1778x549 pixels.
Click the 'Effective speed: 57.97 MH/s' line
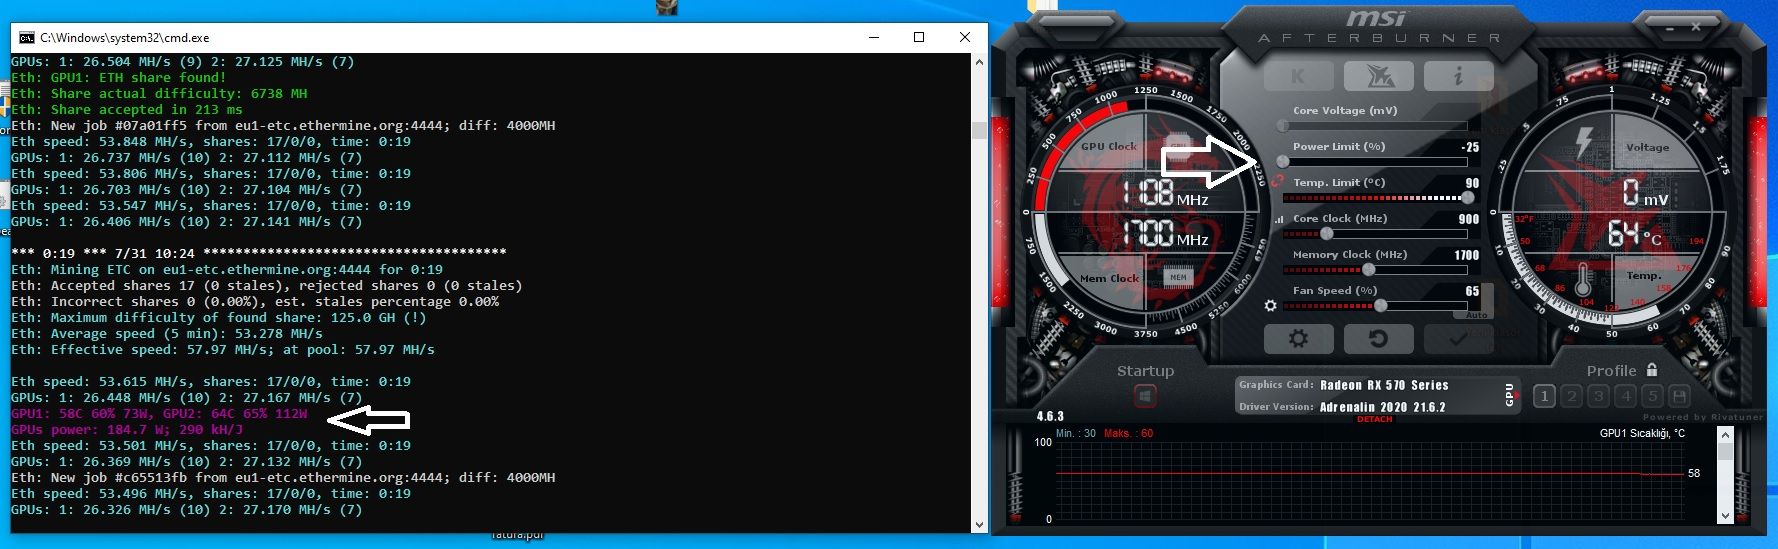coord(223,349)
